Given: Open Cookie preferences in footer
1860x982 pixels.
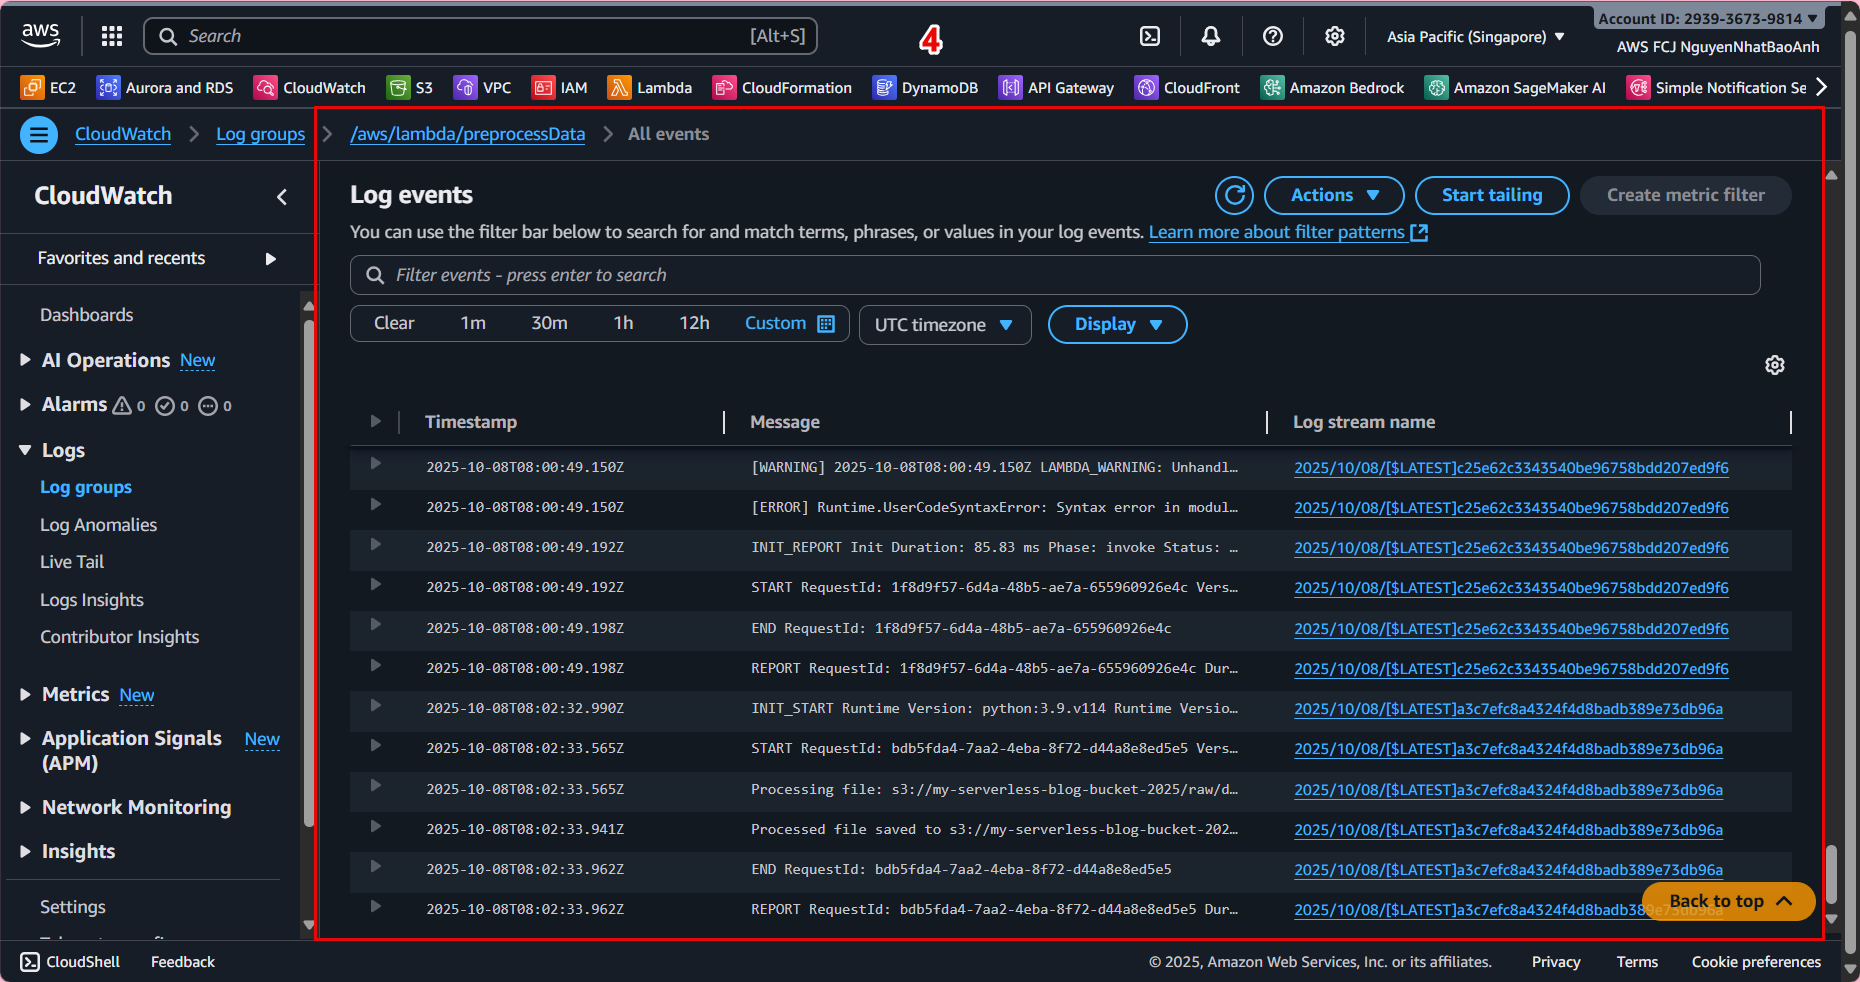Looking at the screenshot, I should tap(1756, 962).
